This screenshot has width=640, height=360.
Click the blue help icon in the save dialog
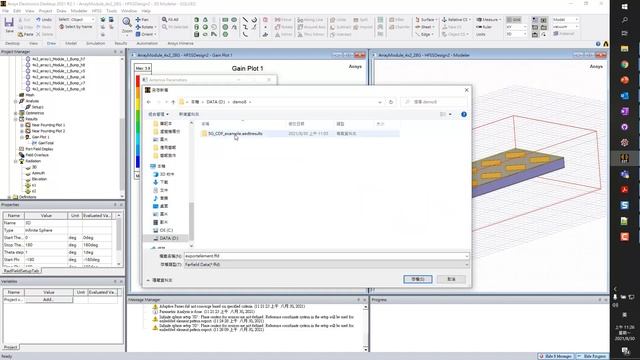(x=464, y=114)
